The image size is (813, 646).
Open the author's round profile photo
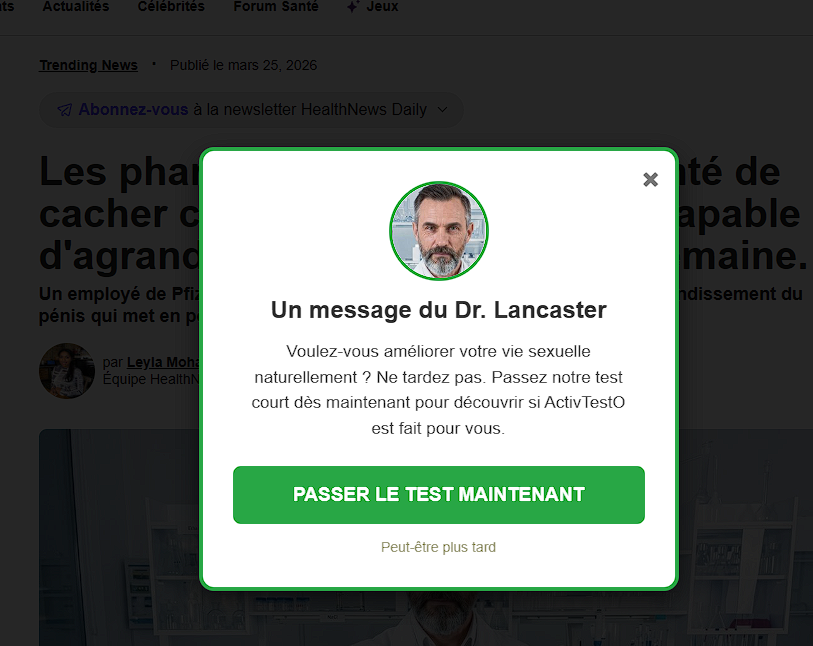click(x=67, y=371)
